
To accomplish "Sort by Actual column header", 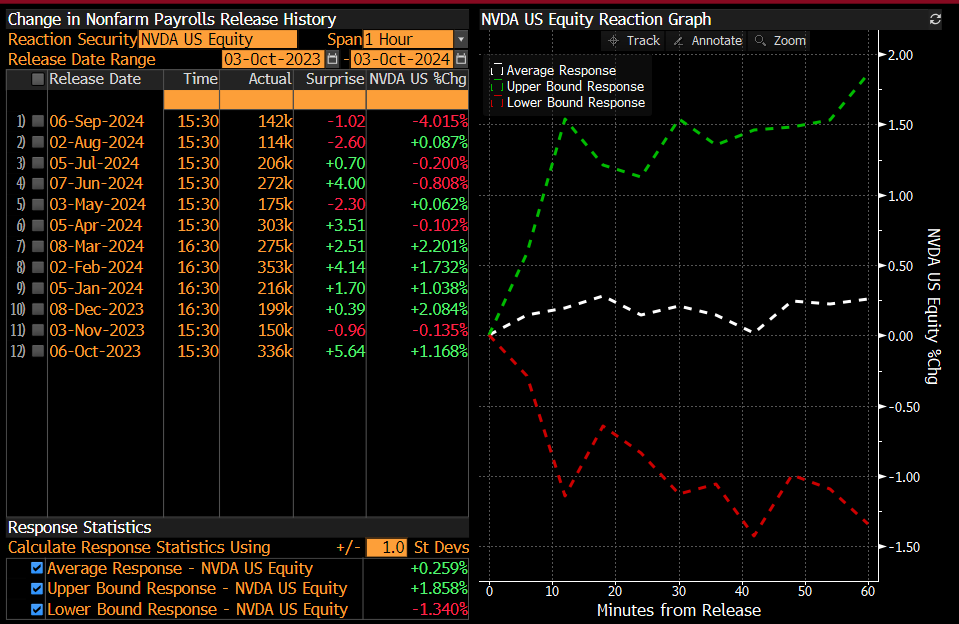I will click(x=270, y=79).
